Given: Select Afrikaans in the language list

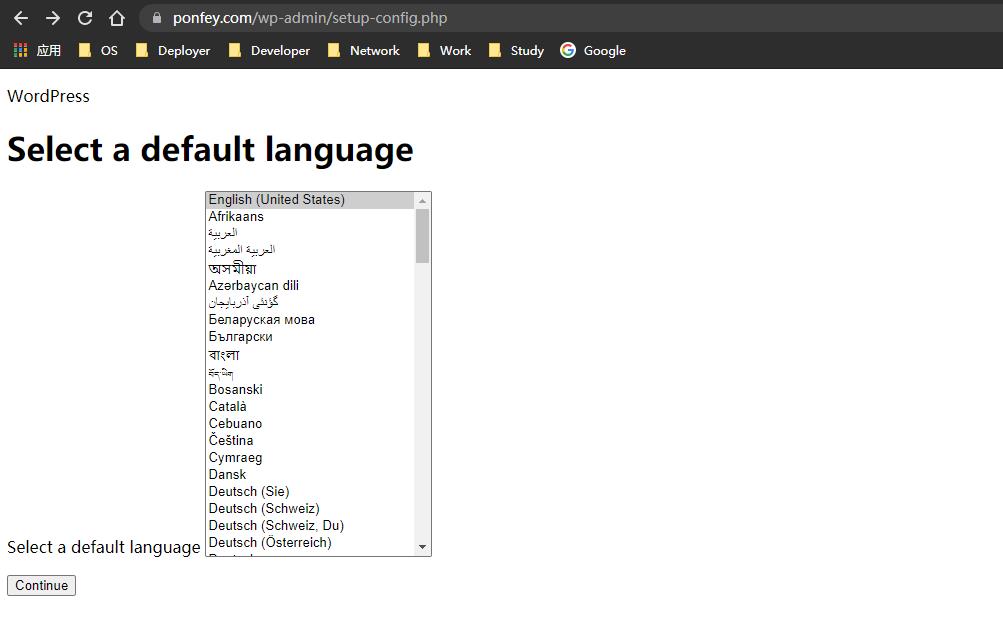Looking at the screenshot, I should [310, 216].
